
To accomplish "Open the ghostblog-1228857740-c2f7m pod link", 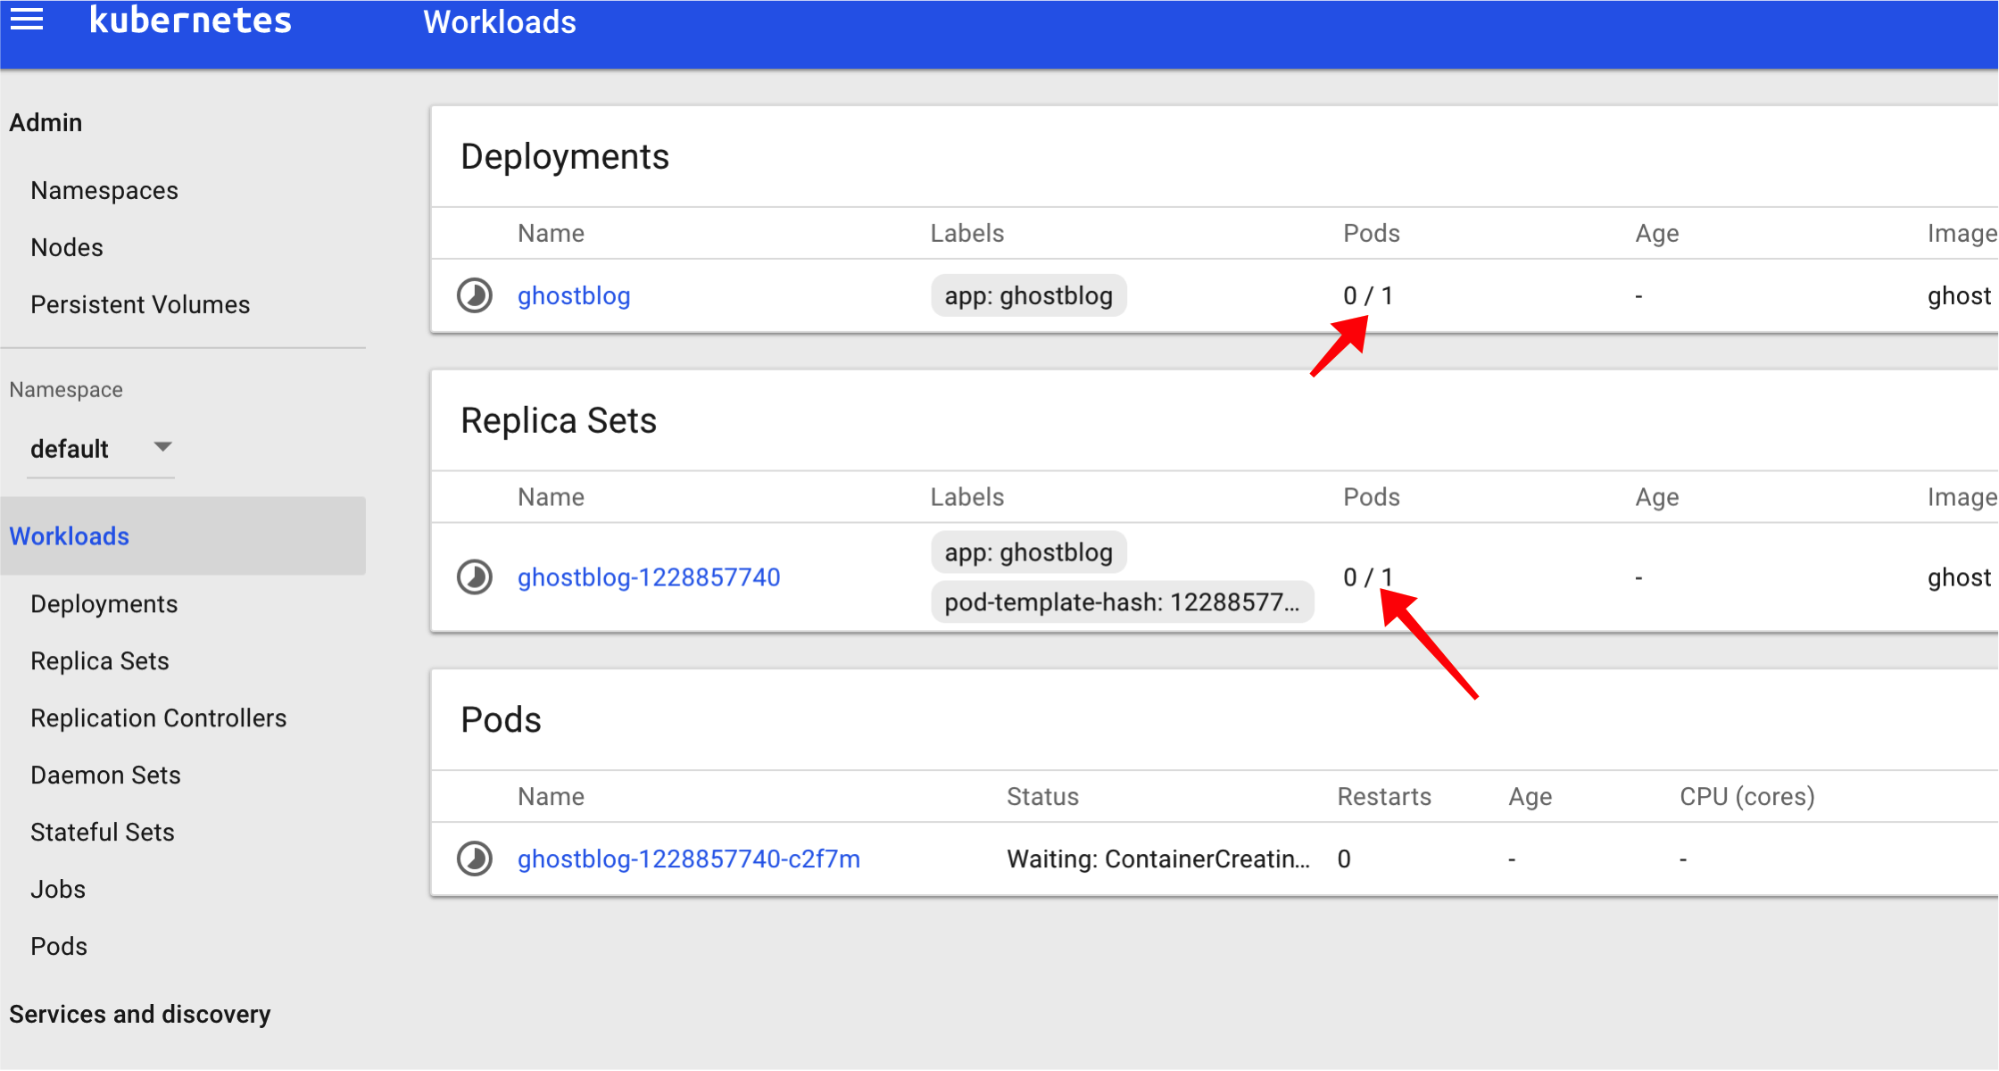I will click(688, 859).
